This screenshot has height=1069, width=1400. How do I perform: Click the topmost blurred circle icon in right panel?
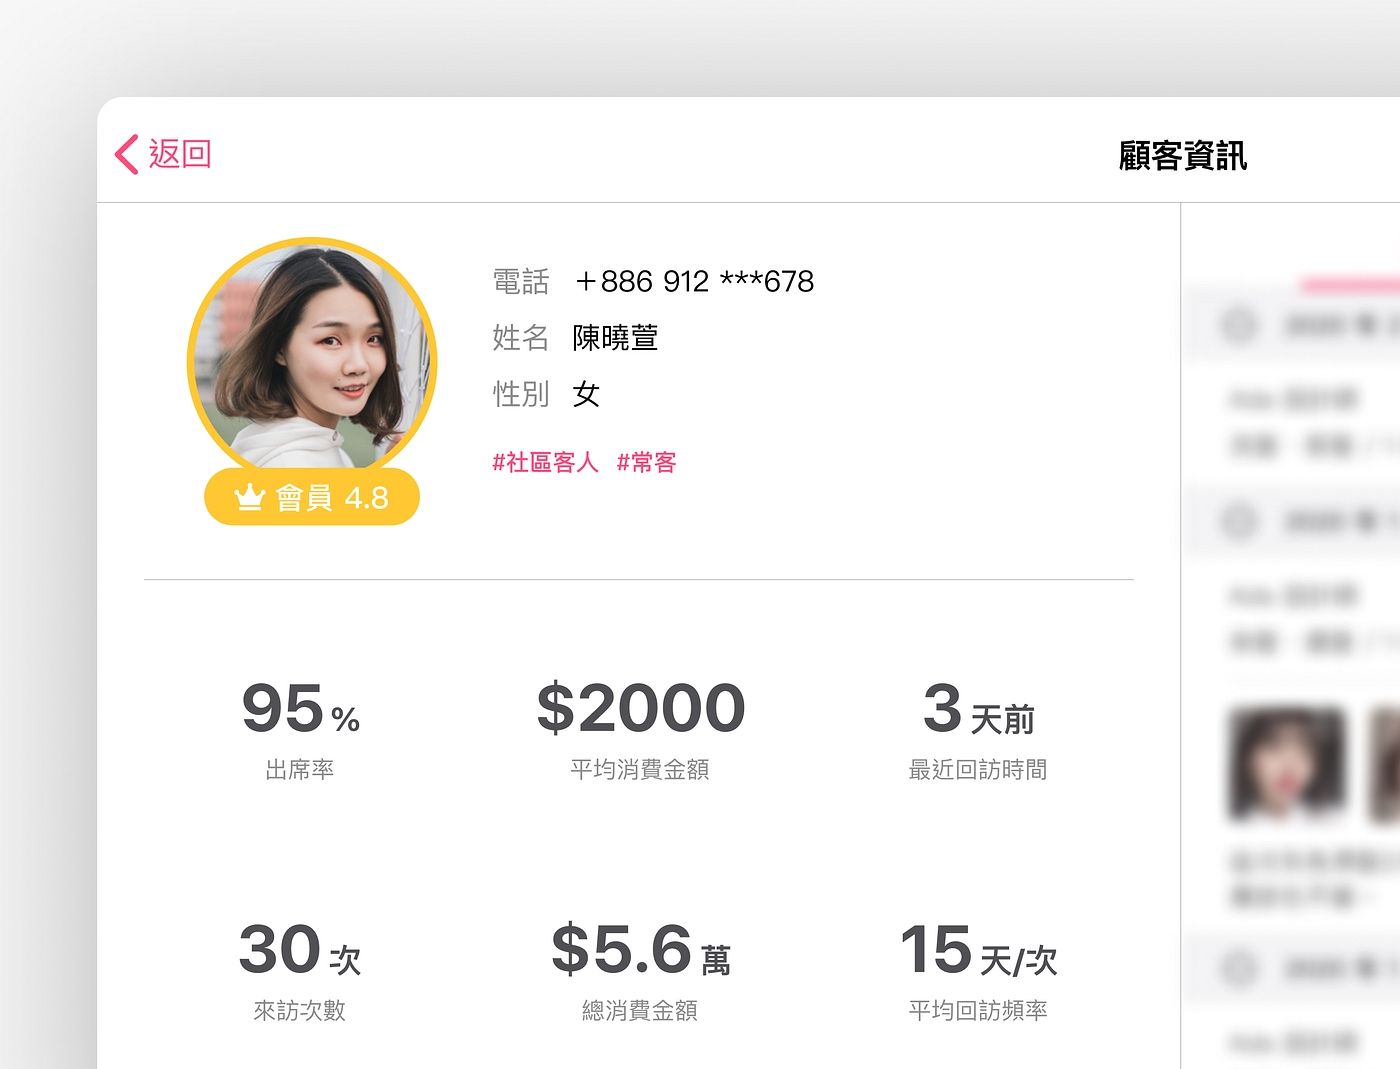click(1239, 324)
